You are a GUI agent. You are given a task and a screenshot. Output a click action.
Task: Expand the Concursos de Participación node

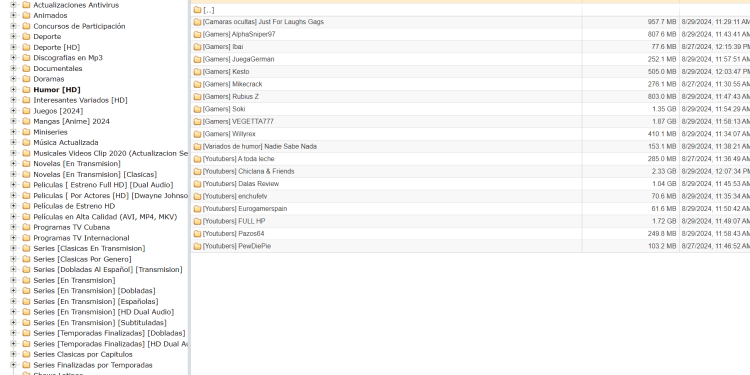[x=13, y=26]
